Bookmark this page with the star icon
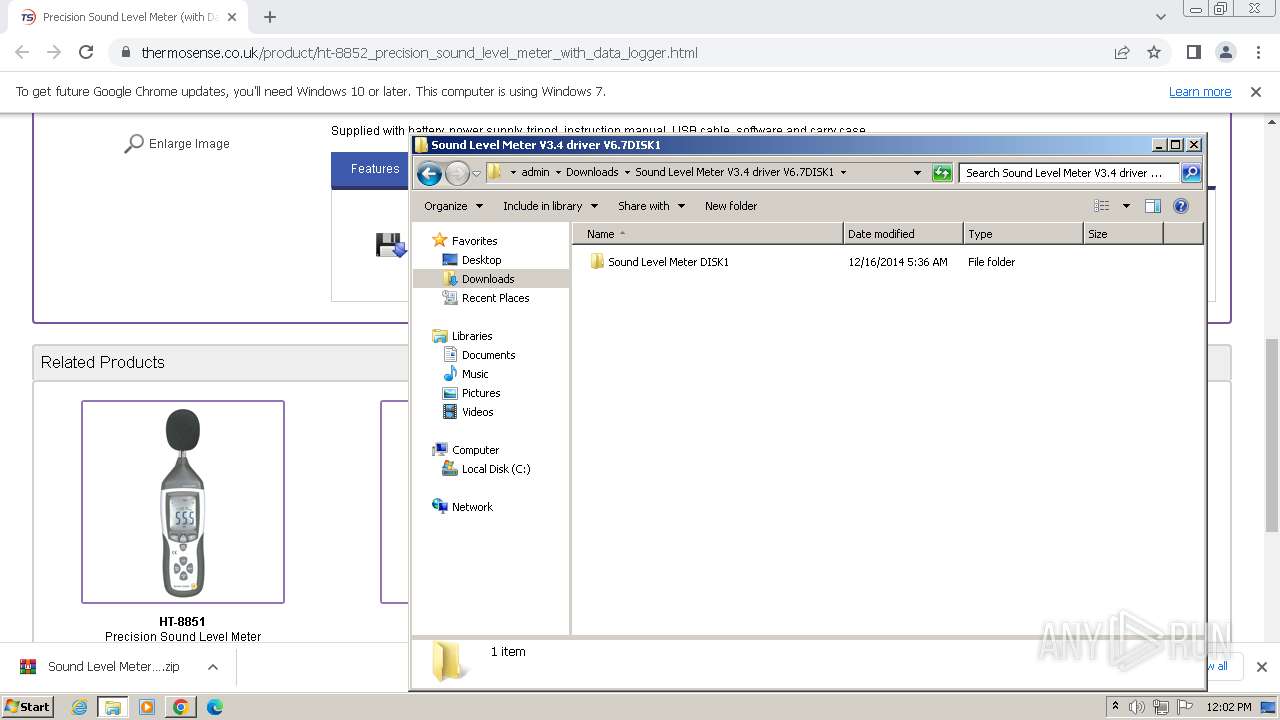Viewport: 1280px width, 720px height. pos(1154,53)
